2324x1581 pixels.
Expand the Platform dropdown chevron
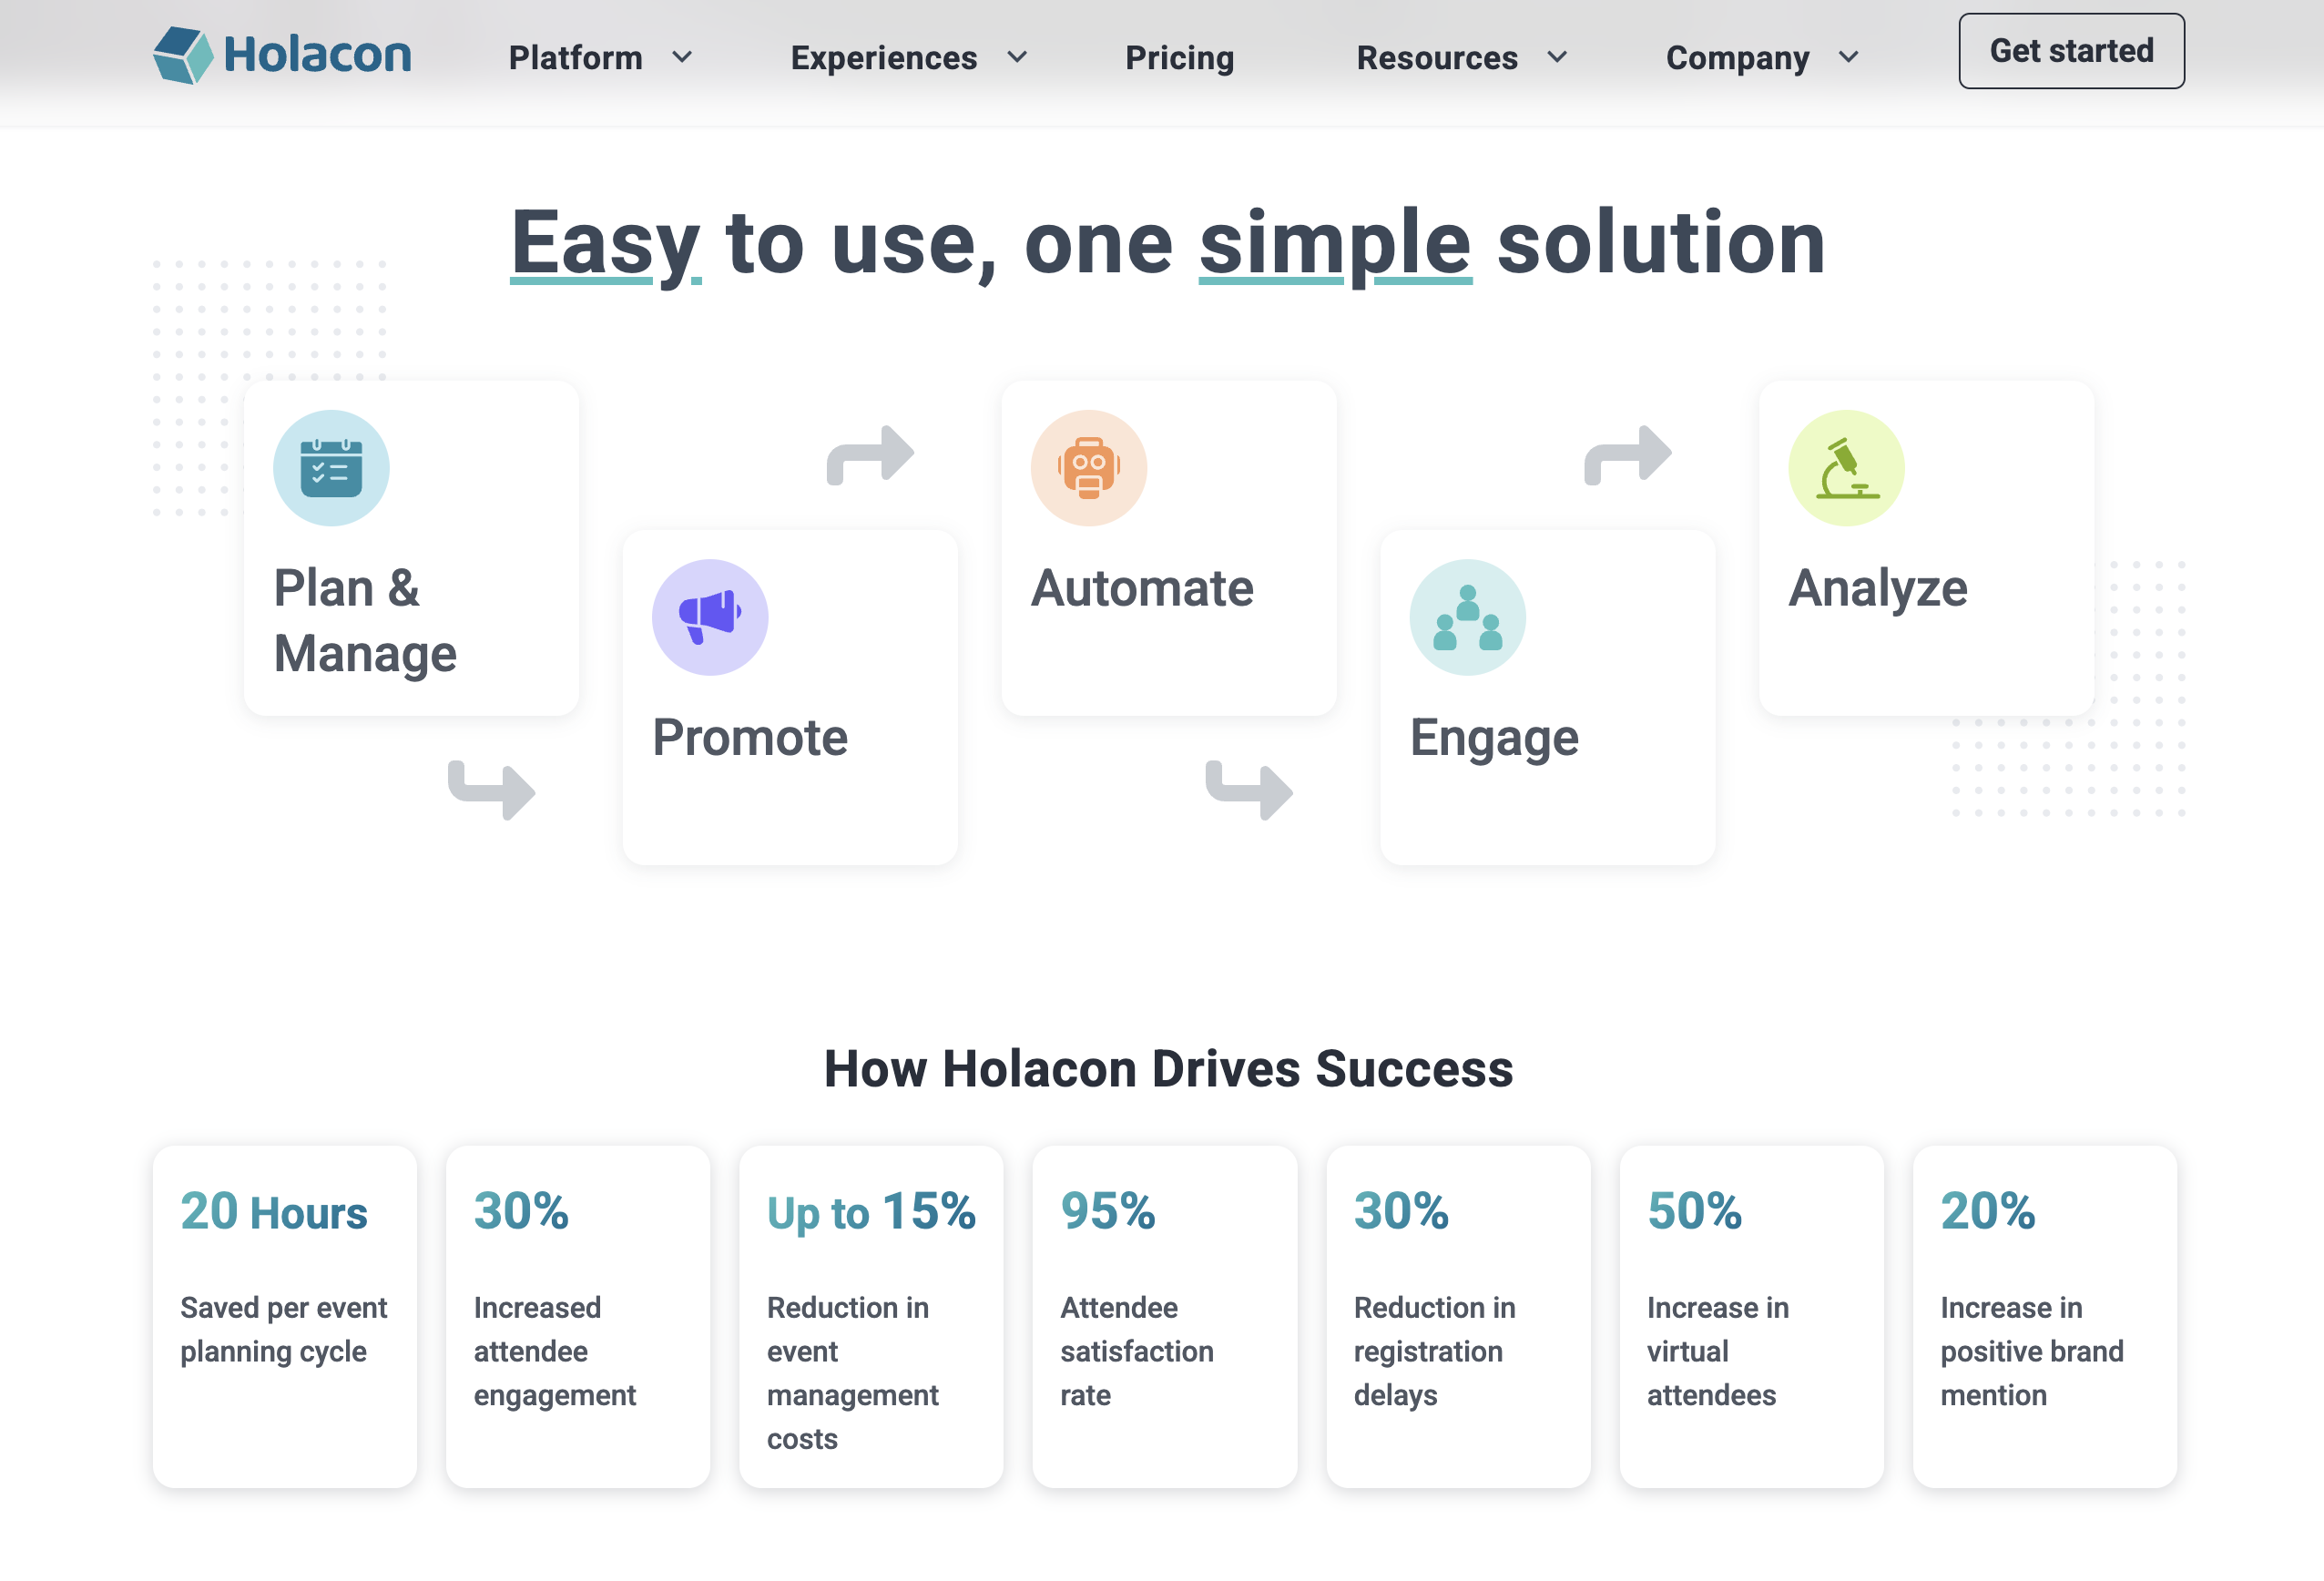click(x=682, y=58)
